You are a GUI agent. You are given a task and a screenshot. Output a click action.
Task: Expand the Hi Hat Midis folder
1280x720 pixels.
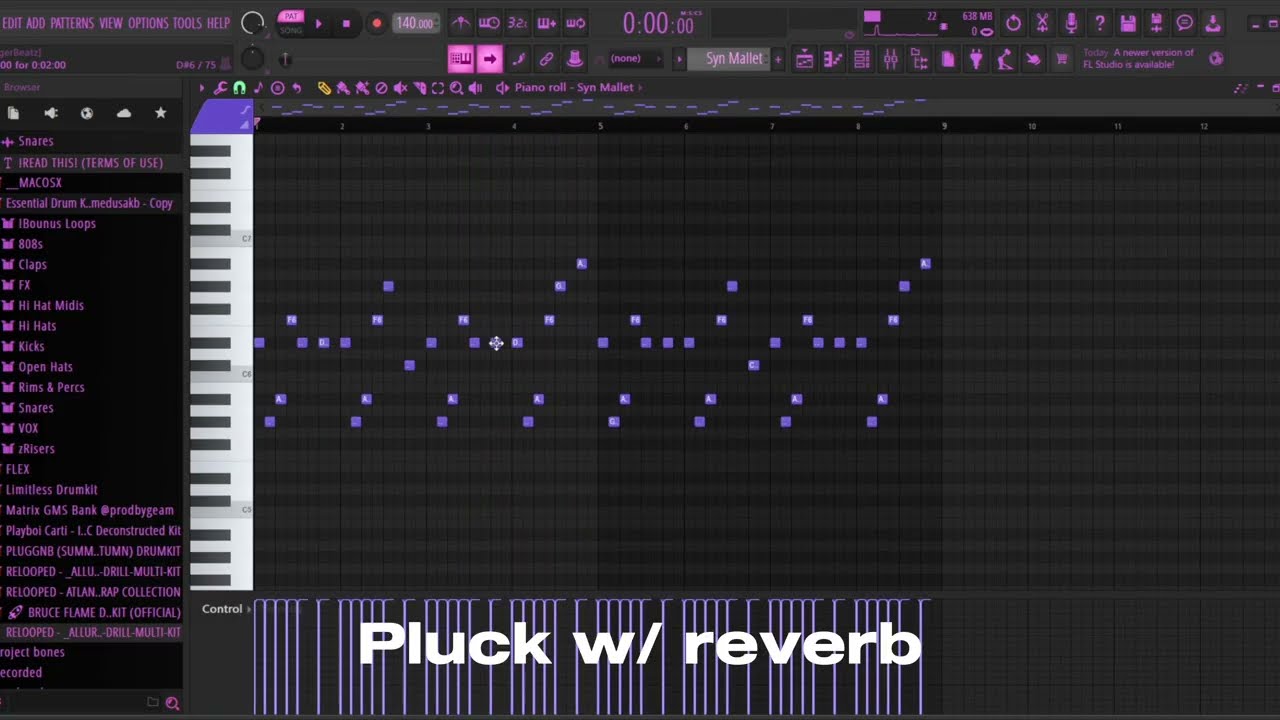(x=50, y=305)
